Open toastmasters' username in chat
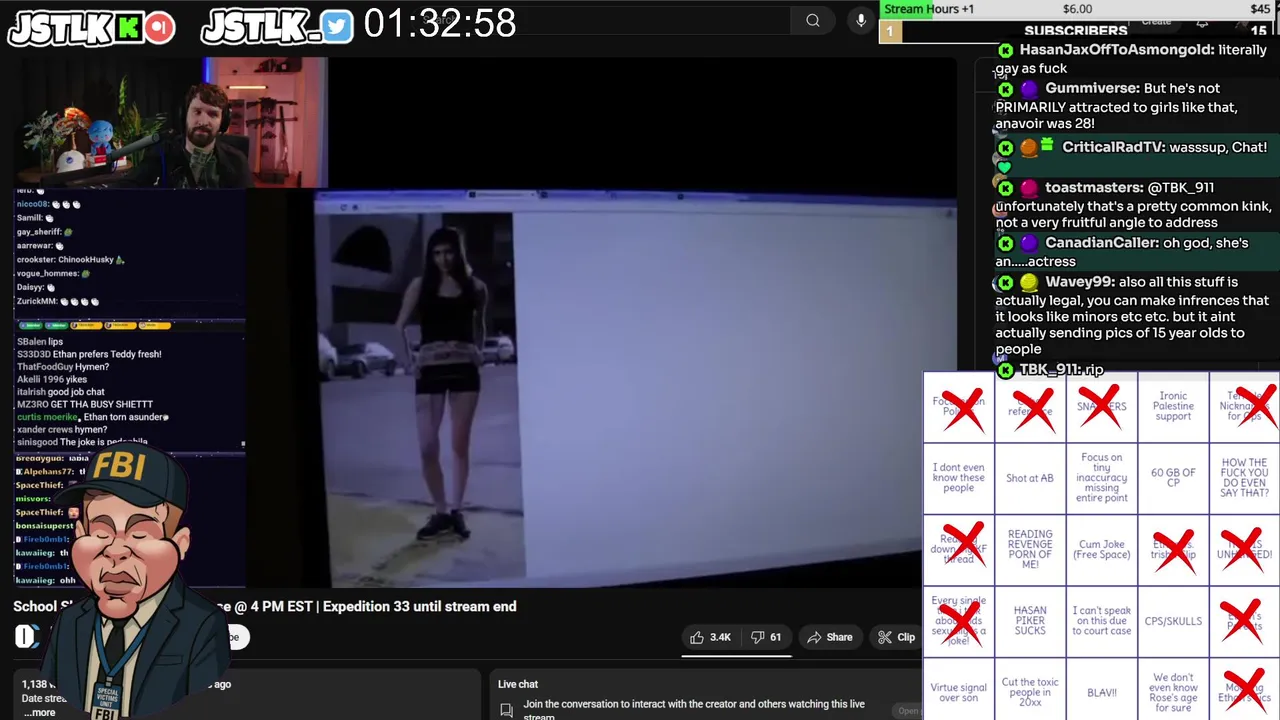The image size is (1280, 720). coord(1093,187)
